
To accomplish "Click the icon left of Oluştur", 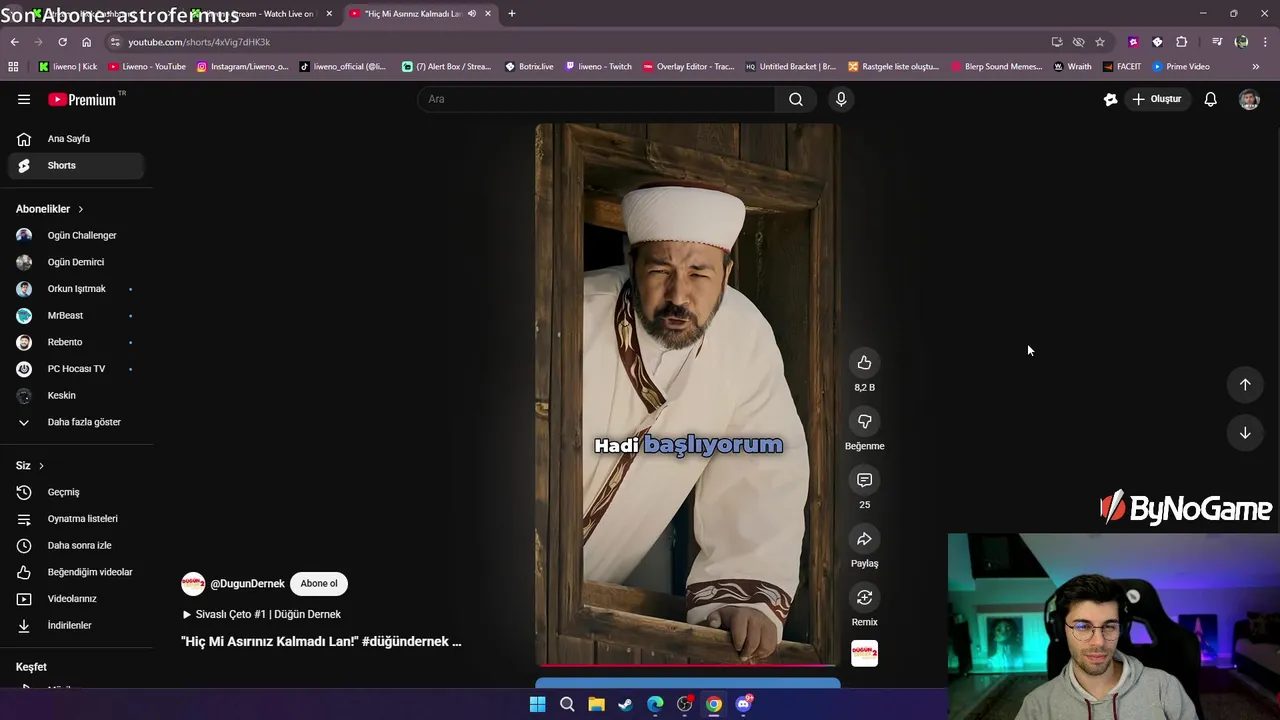I will [1110, 99].
